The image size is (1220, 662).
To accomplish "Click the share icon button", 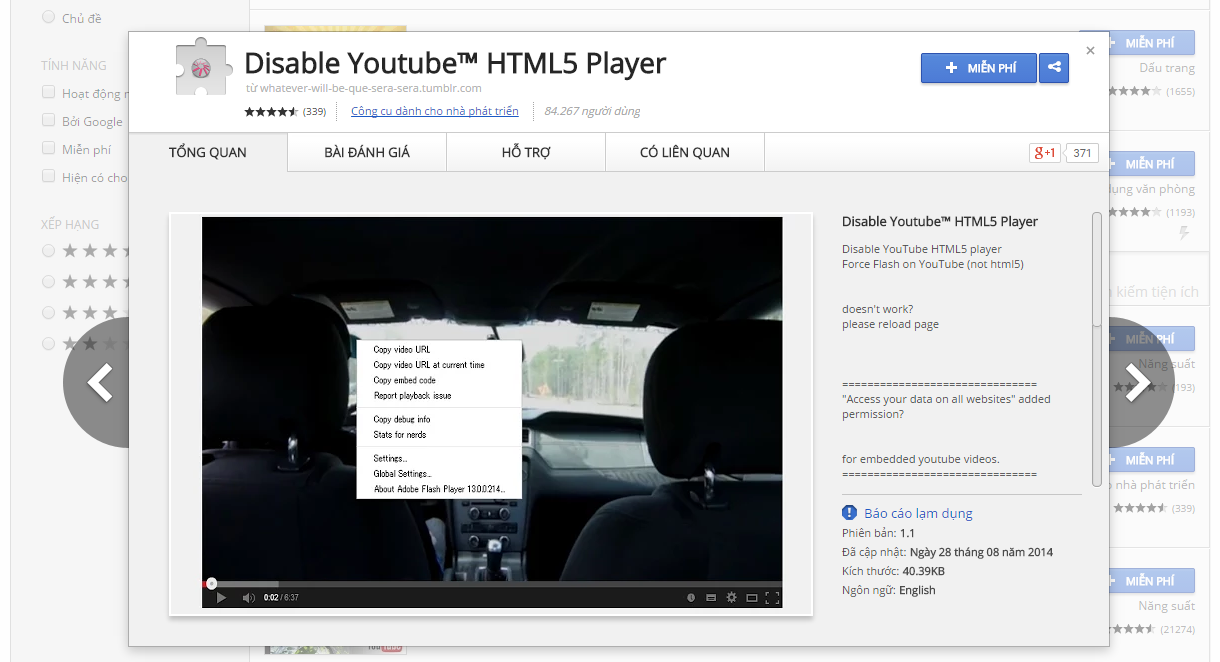I will 1053,68.
